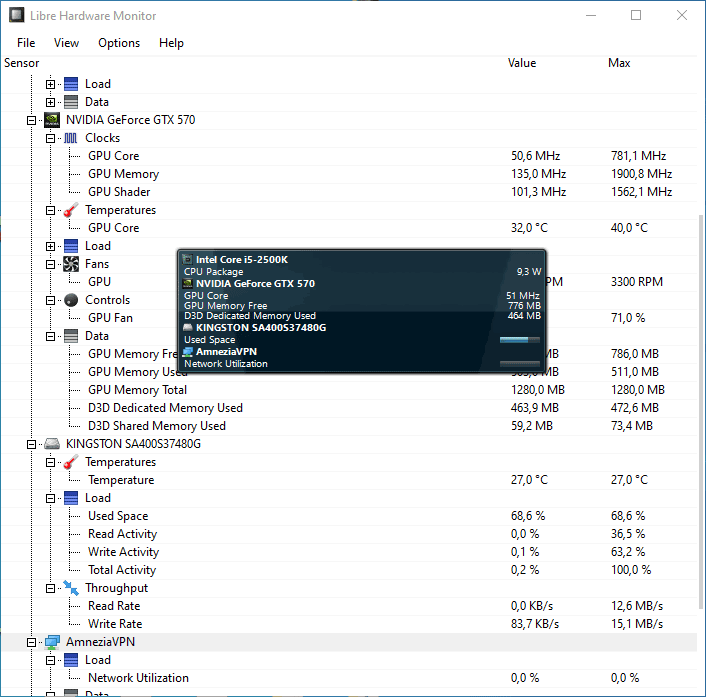Collapse GPU Temperatures node

pyautogui.click(x=50, y=210)
